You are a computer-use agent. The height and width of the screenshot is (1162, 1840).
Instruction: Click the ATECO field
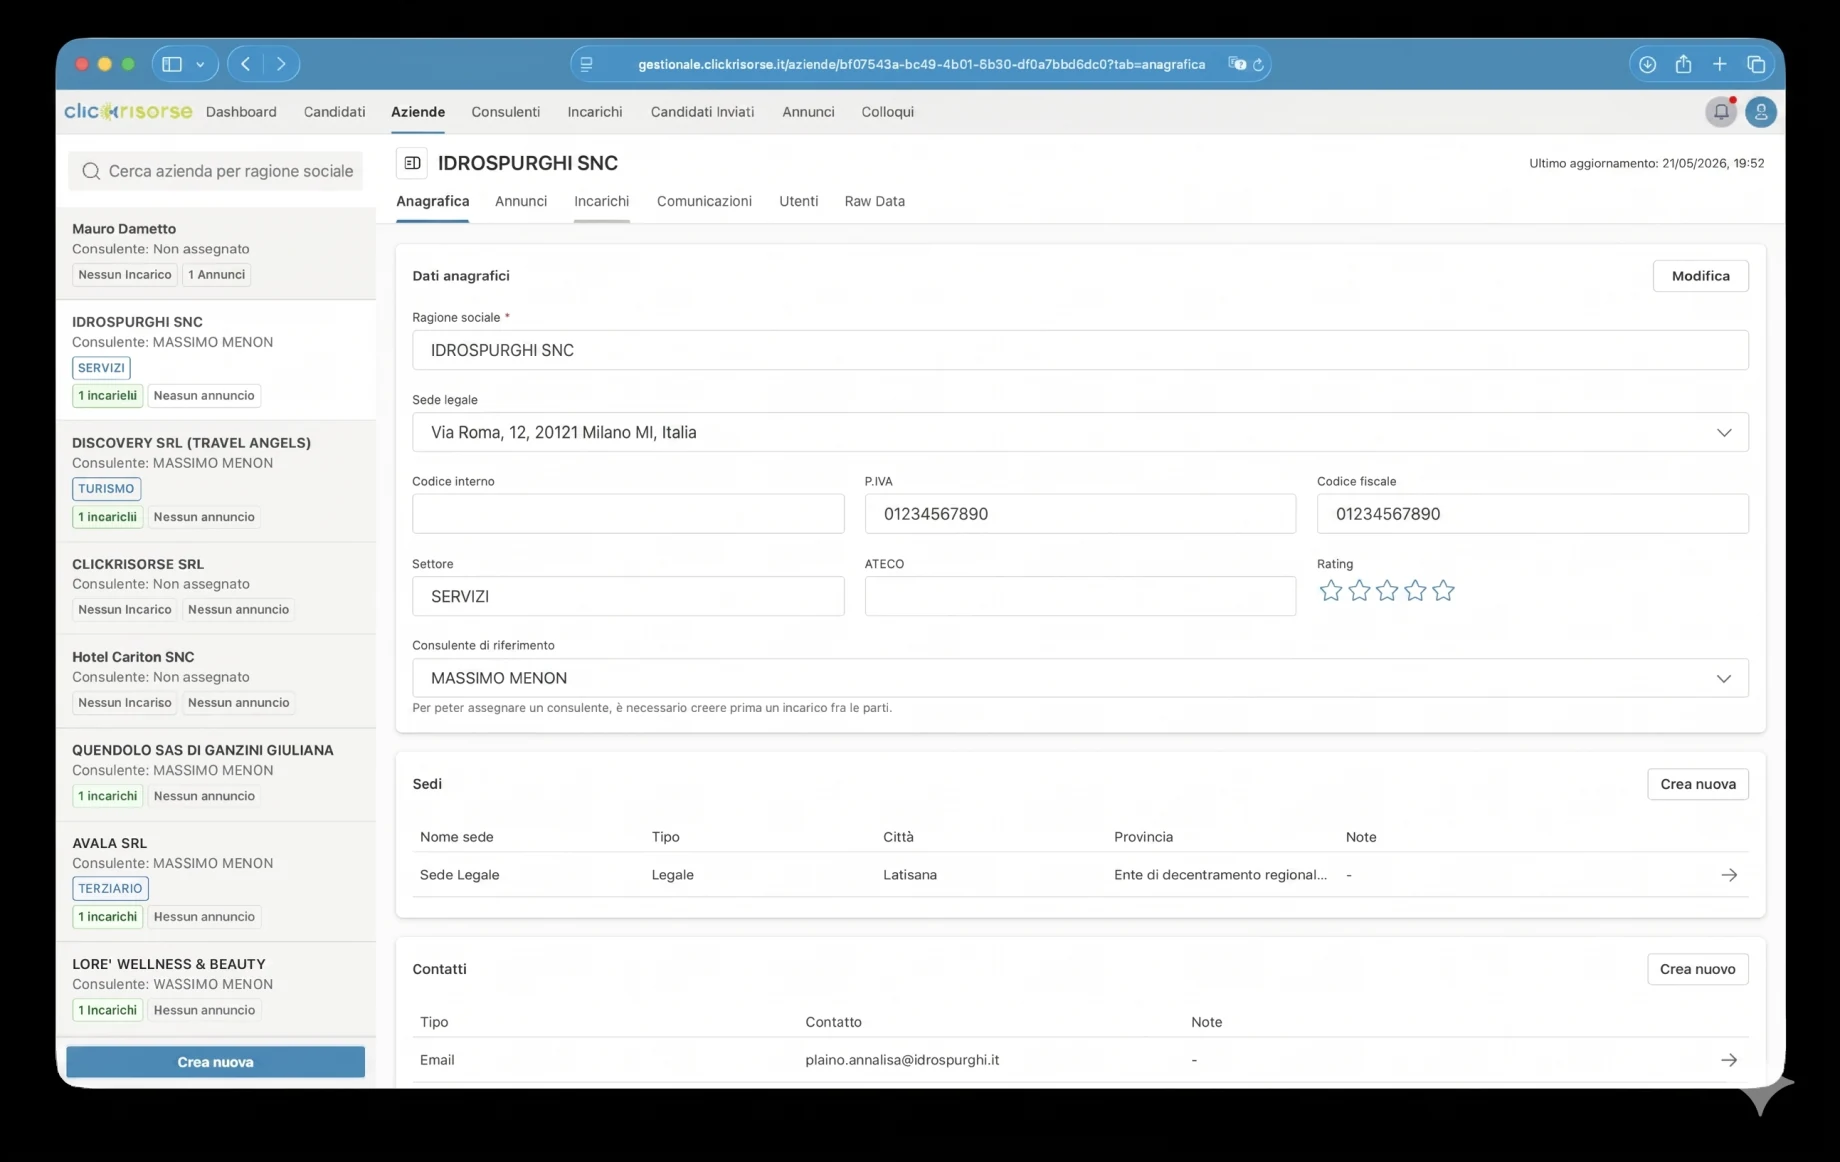pos(1080,596)
